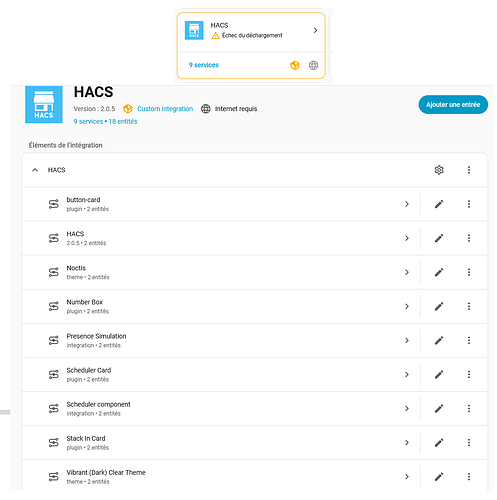The width and height of the screenshot is (497, 500).
Task: Click the service icon beside Noctis
Action: (54, 272)
